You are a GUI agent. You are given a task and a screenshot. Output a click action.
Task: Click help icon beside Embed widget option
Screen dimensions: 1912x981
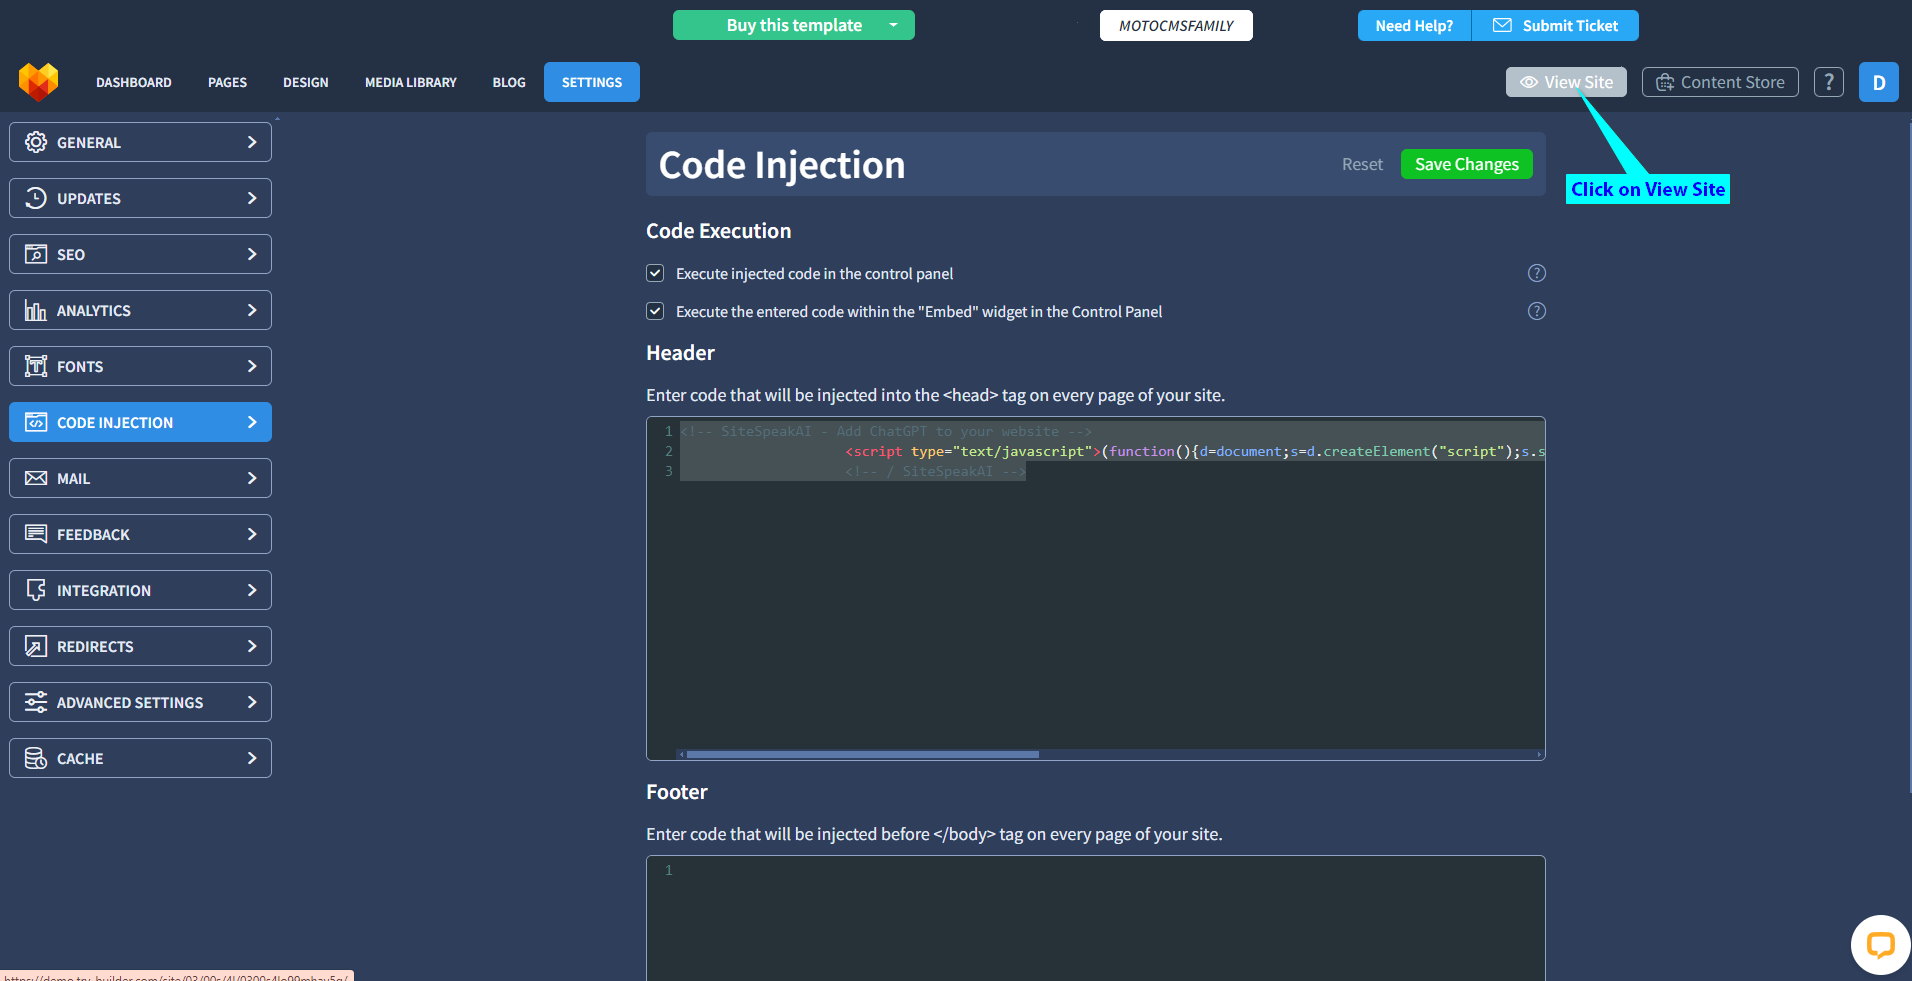pos(1536,311)
